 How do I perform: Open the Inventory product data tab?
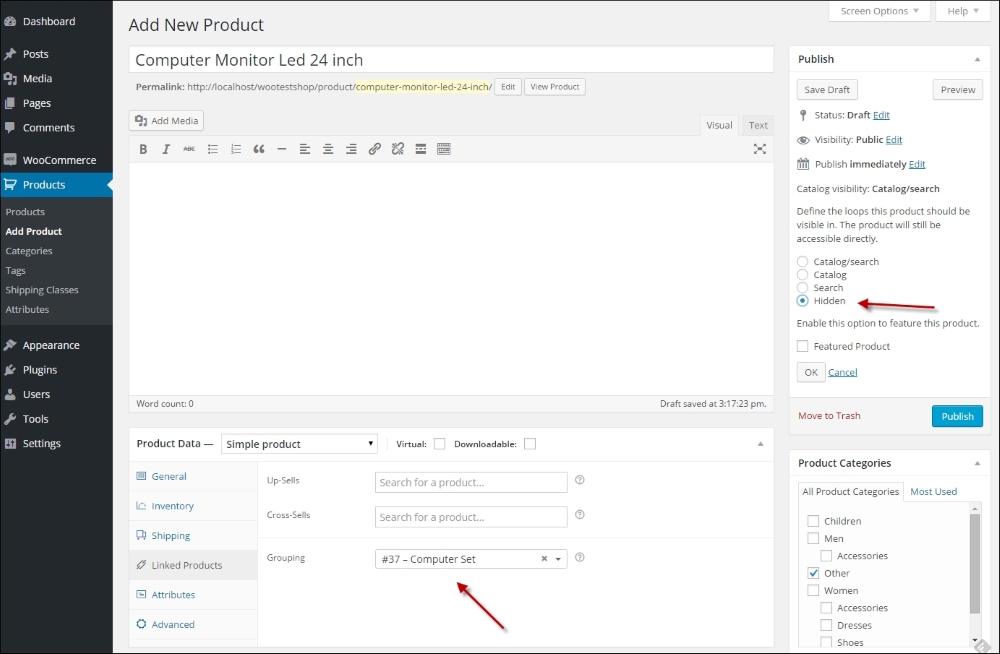click(x=172, y=506)
